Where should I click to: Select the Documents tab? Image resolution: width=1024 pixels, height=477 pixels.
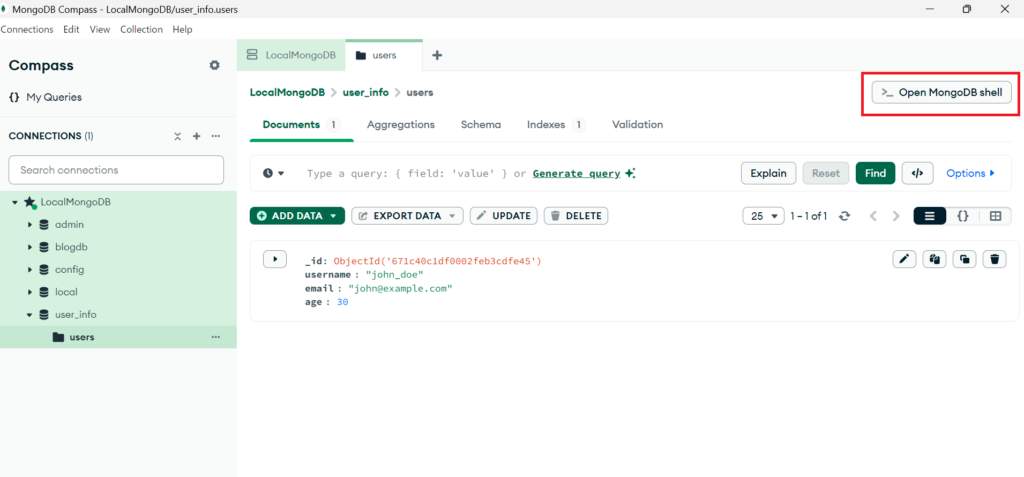[x=302, y=124]
